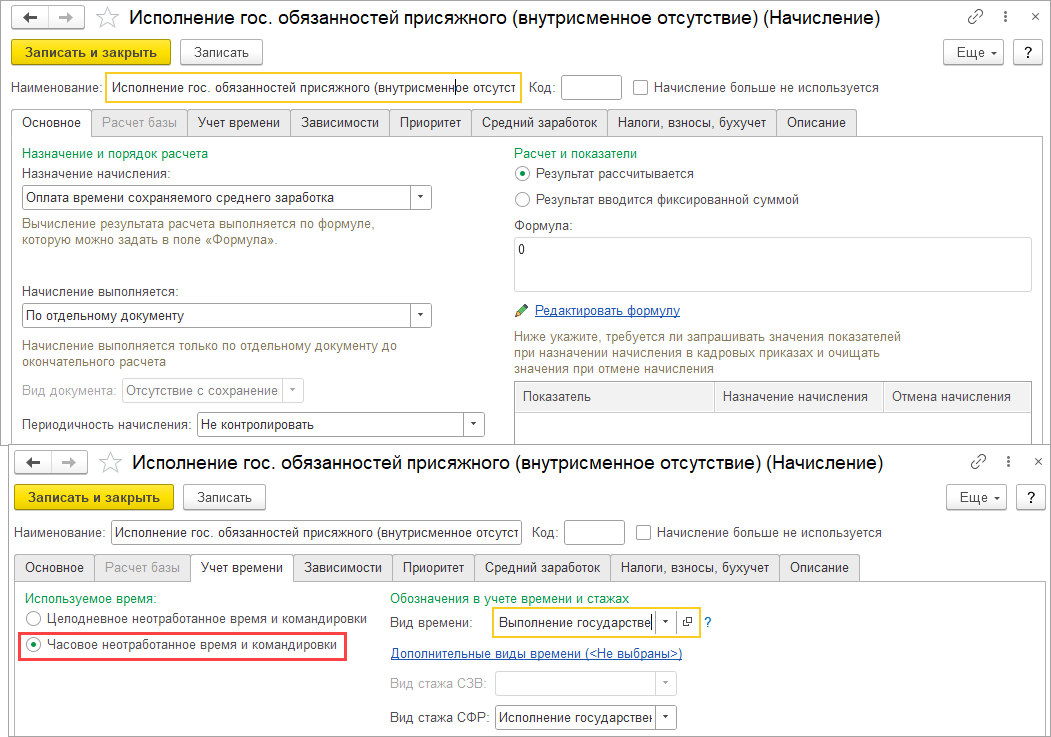
Task: Click the favorites star in the upper form
Action: pos(109,18)
